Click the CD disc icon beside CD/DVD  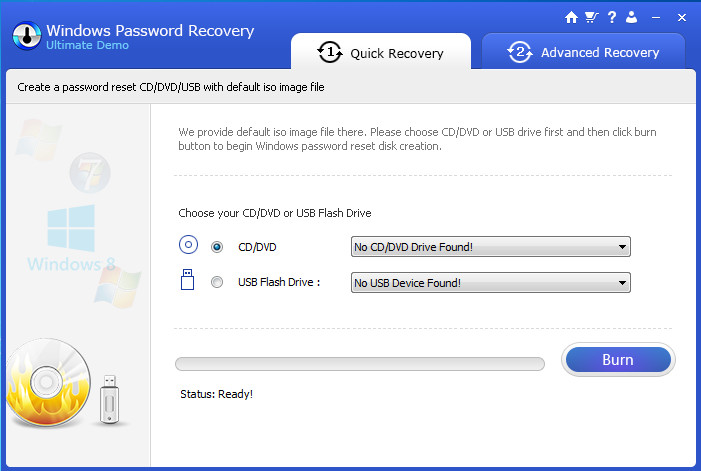coord(188,244)
